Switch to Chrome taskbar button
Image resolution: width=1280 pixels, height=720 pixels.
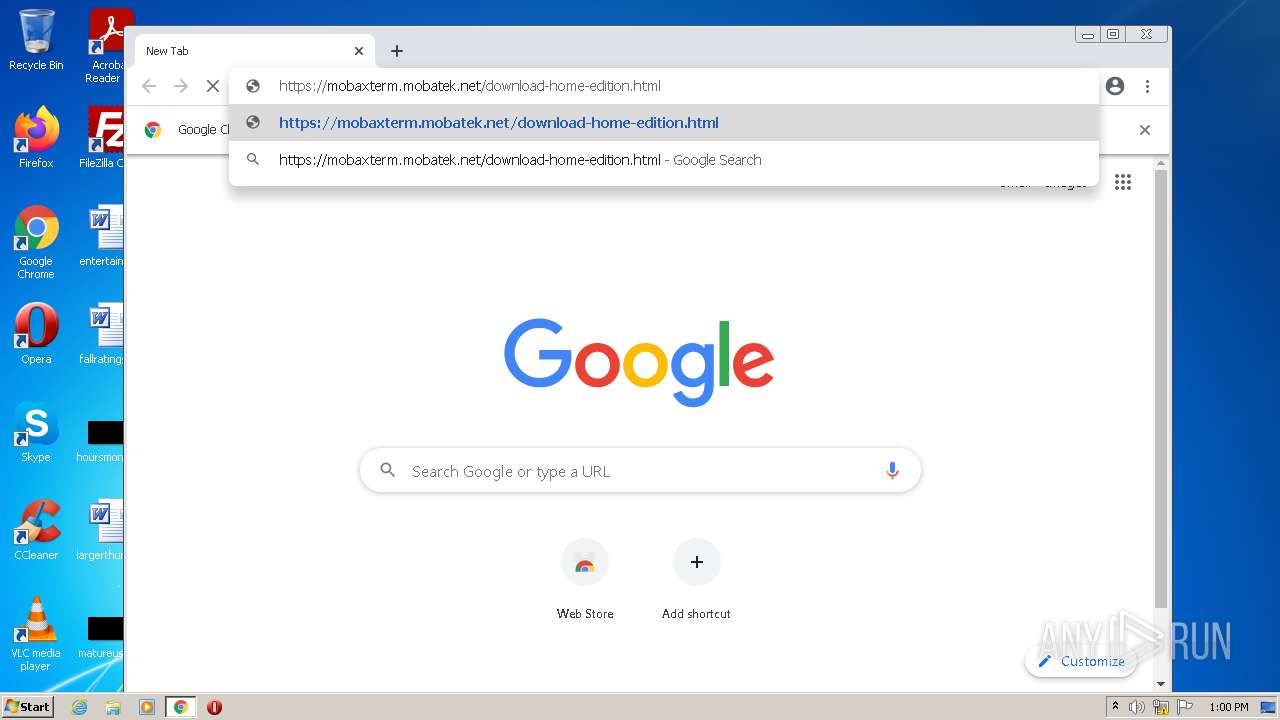coord(180,707)
